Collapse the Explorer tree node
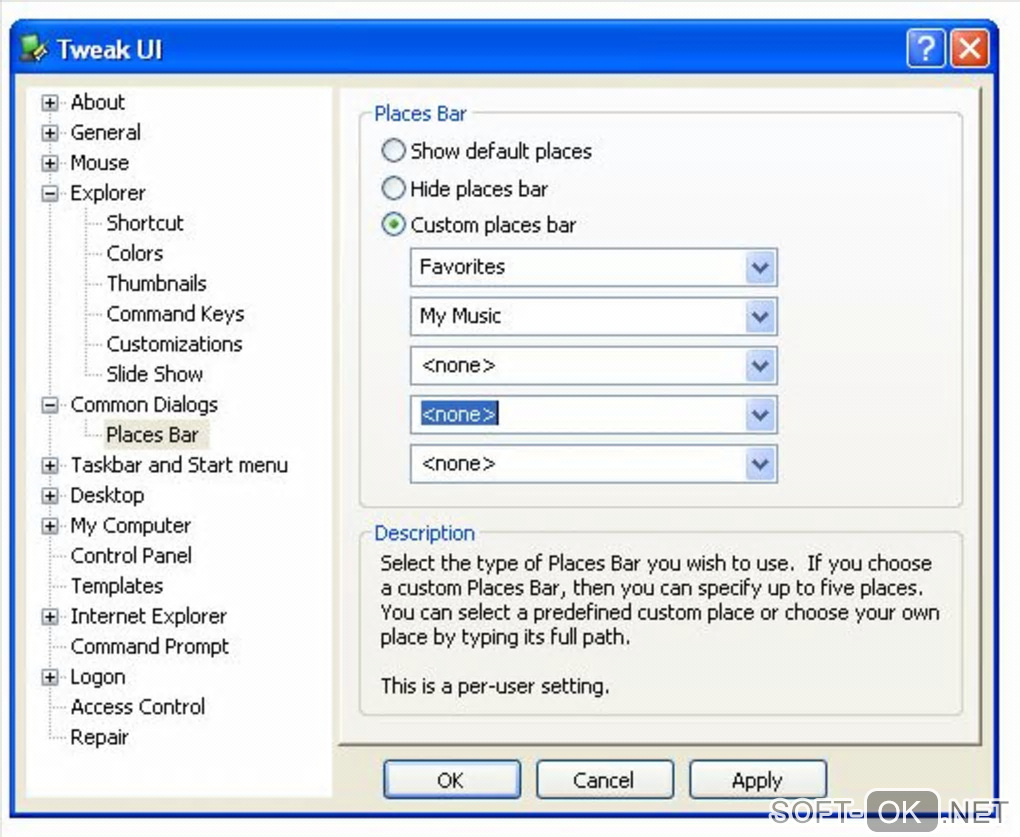Screen dimensions: 1020x837 coord(50,194)
